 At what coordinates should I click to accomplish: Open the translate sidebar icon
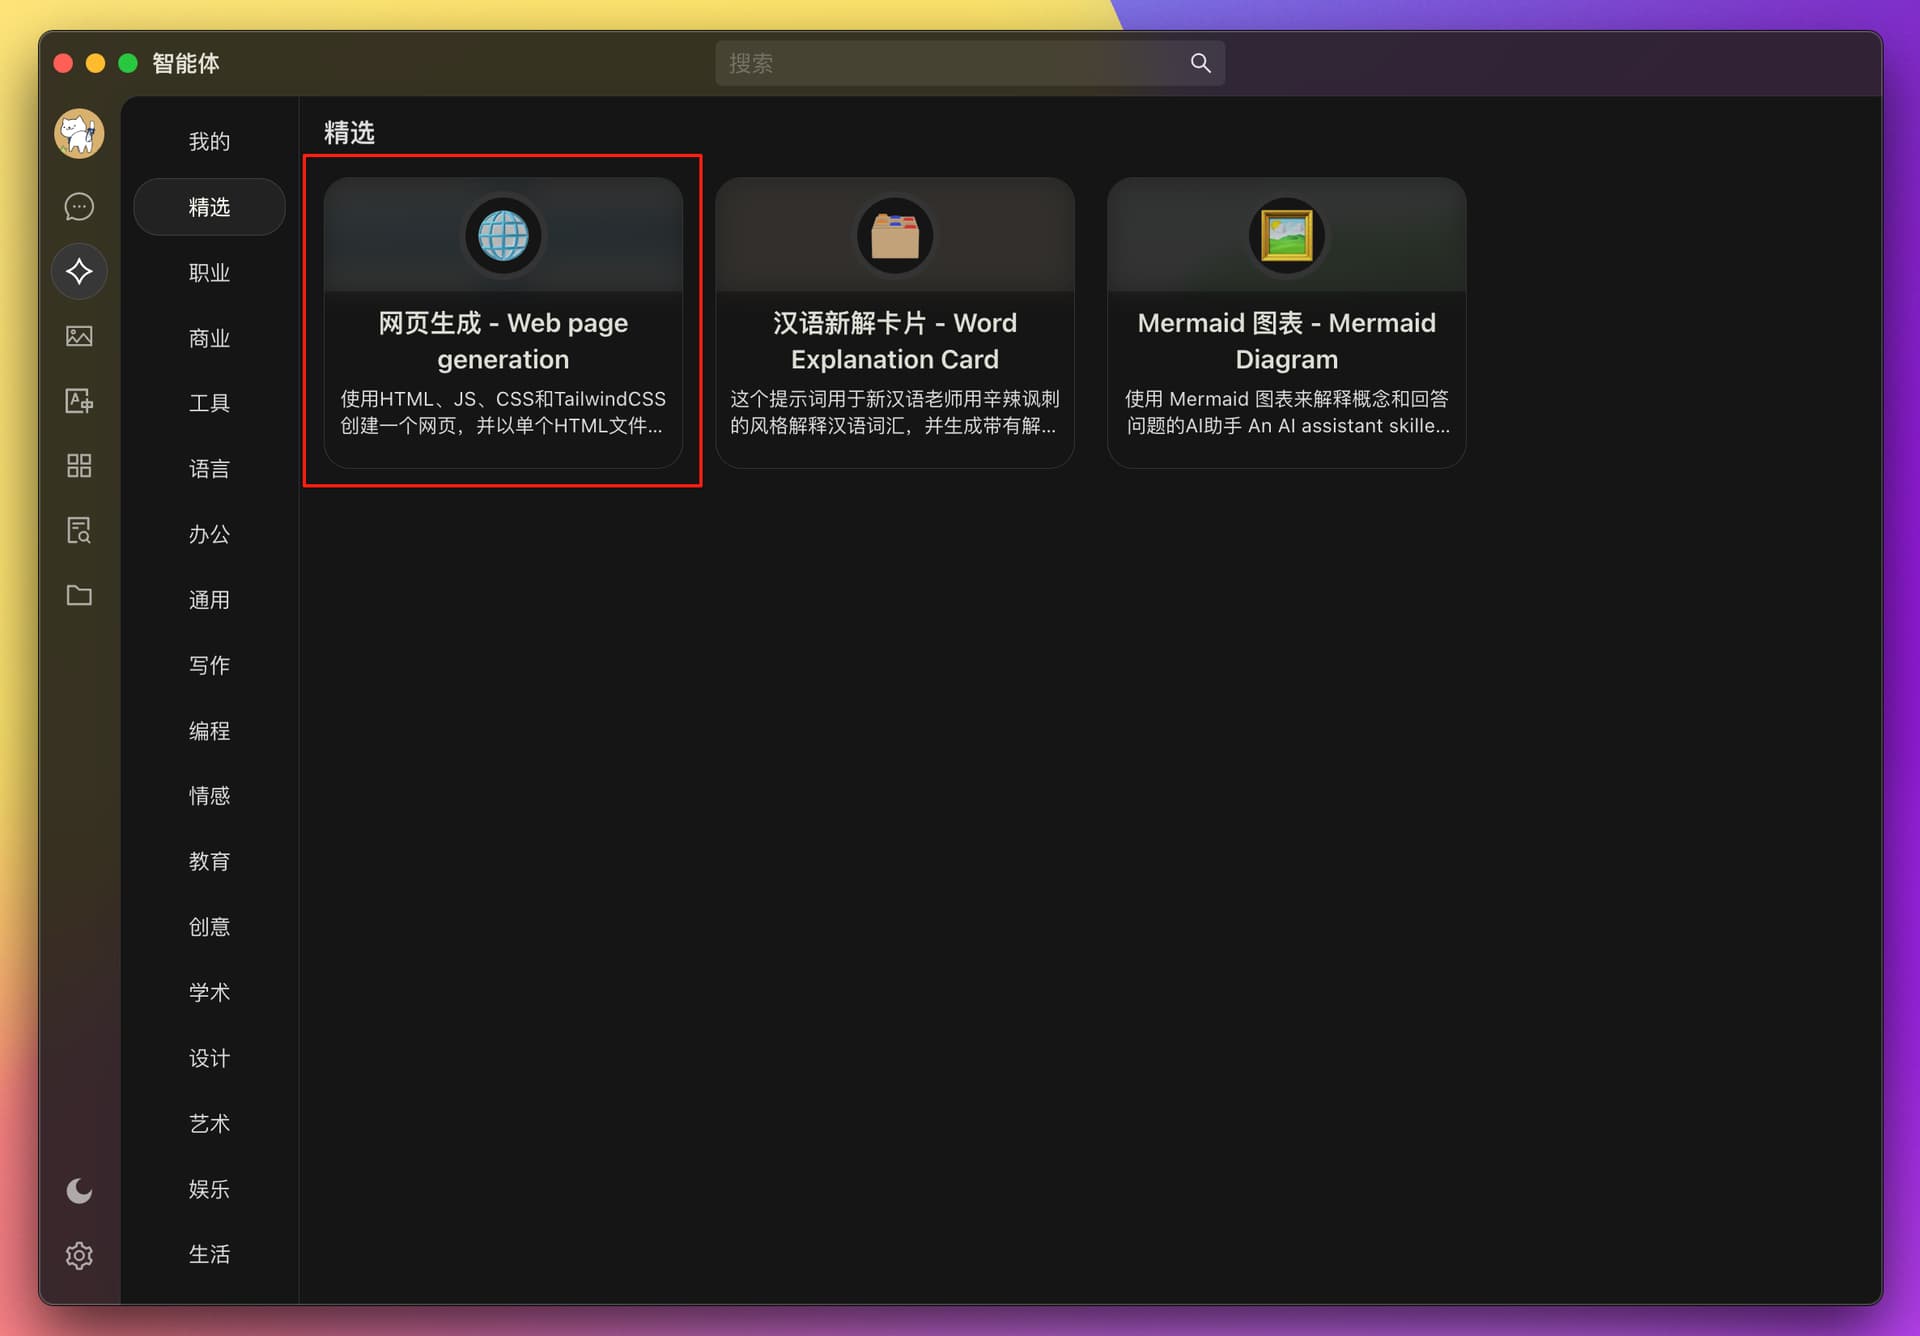(x=79, y=401)
